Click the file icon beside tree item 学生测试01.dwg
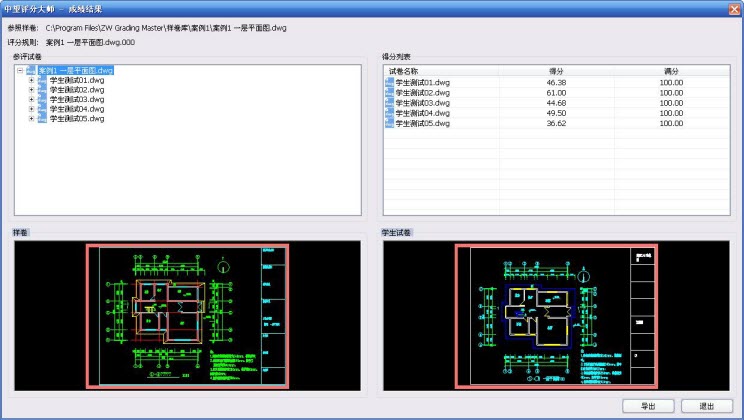744x420 pixels. [x=43, y=80]
